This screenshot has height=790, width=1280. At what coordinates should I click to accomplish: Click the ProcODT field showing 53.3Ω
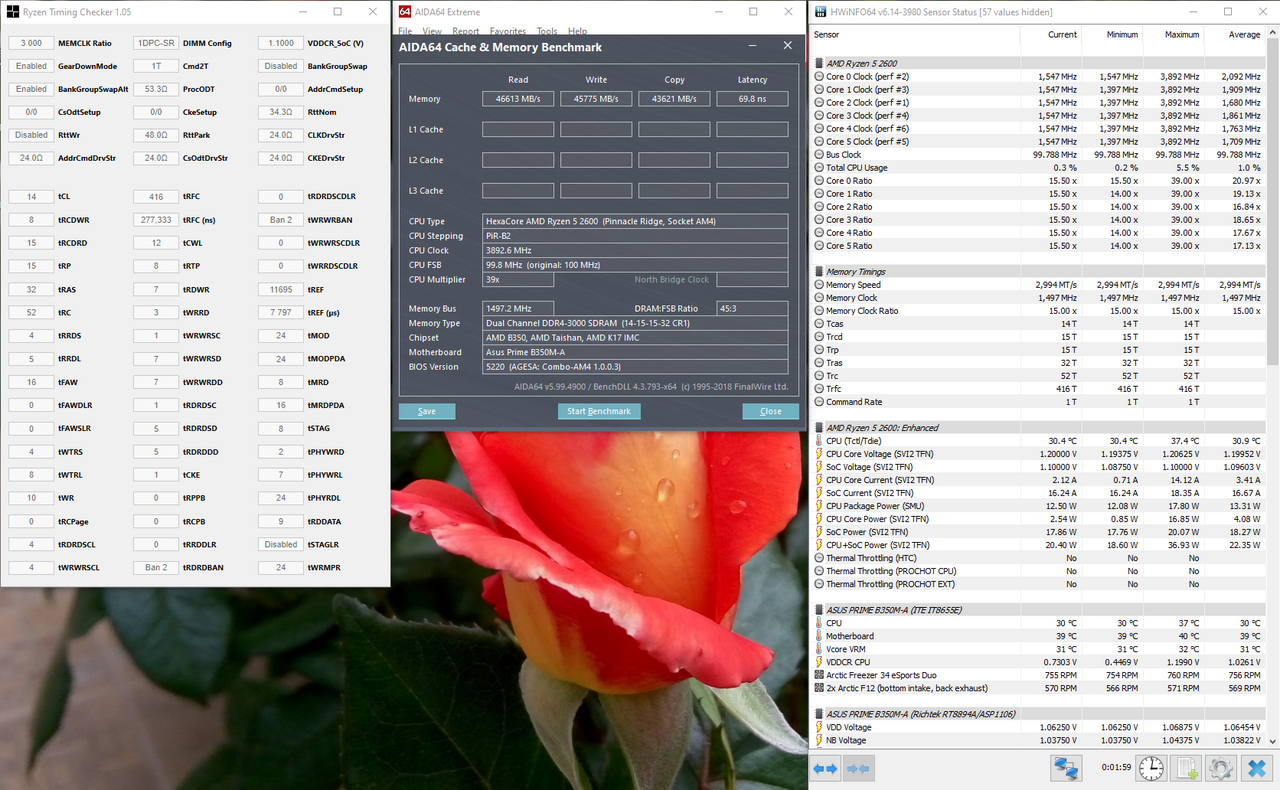click(x=156, y=89)
